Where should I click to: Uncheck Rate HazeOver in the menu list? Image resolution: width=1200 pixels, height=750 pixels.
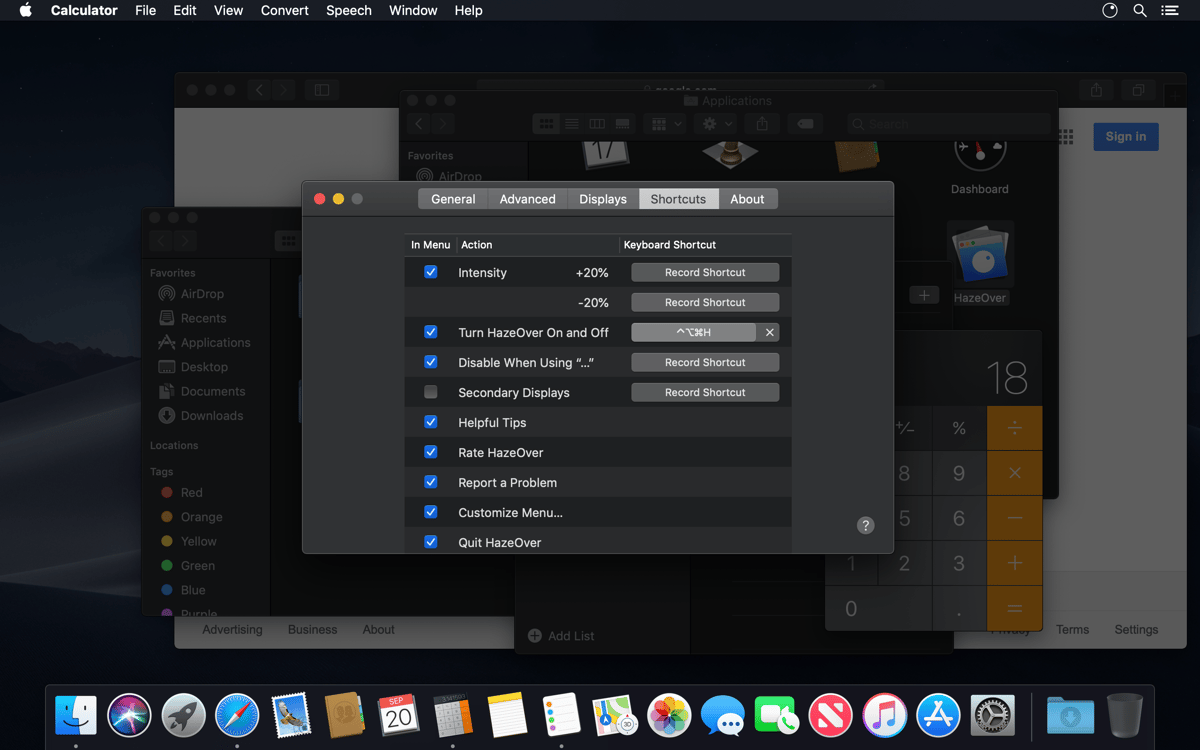[x=430, y=452]
